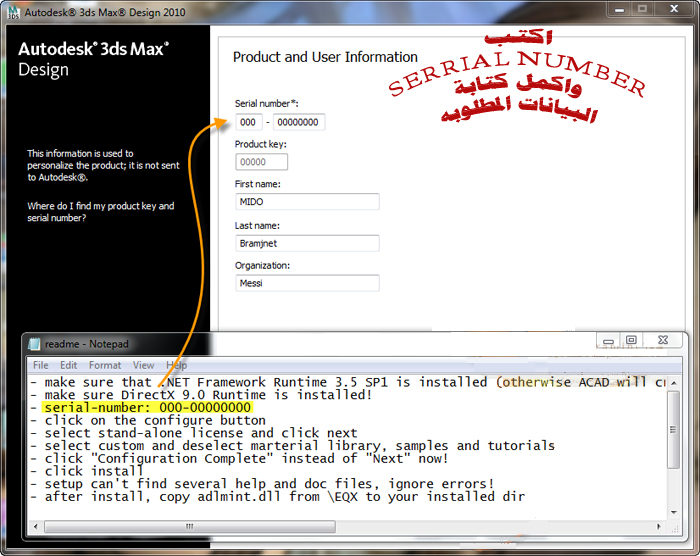This screenshot has width=700, height=556.
Task: Close the readme Notepad window
Action: point(665,341)
